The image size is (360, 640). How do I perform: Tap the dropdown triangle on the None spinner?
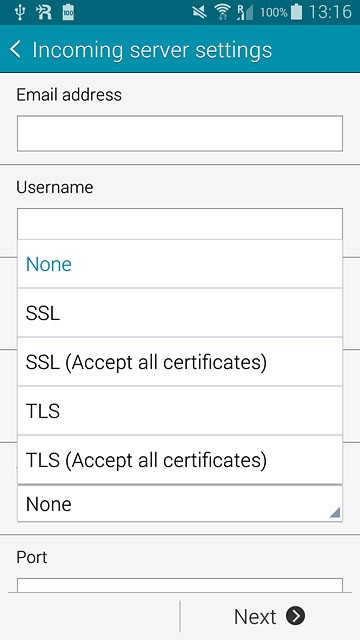coord(335,513)
